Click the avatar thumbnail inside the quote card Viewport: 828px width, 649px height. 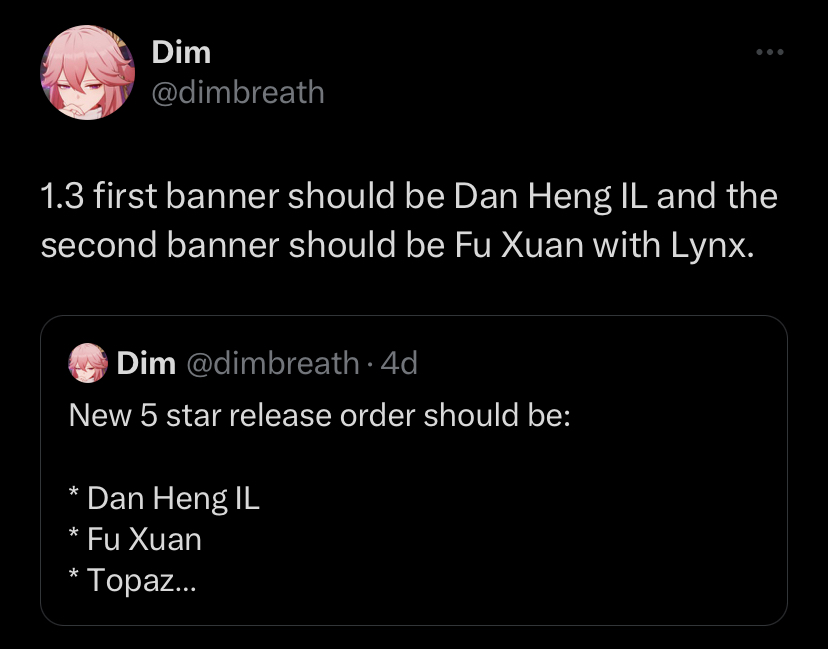pyautogui.click(x=88, y=363)
